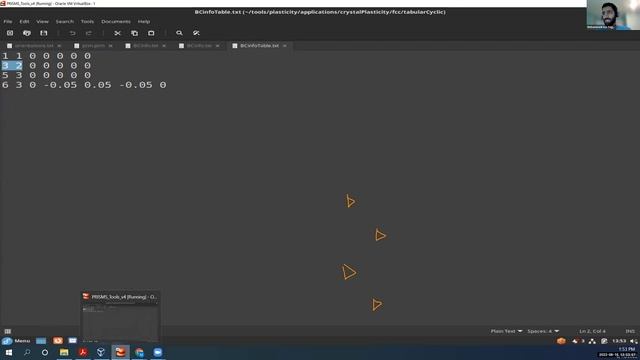The image size is (640, 360).
Task: Open the Documents menu
Action: pos(116,21)
